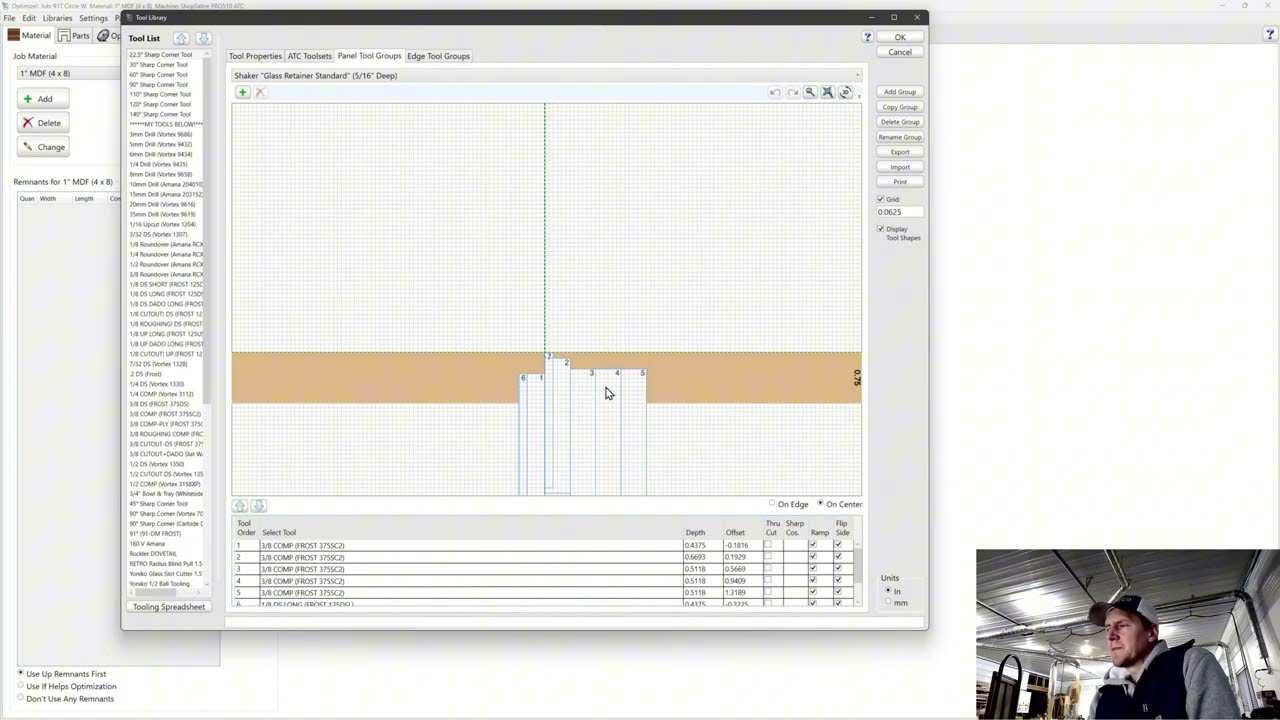This screenshot has width=1280, height=720.
Task: Edit the Grid value 0.0625 field
Action: pos(899,212)
